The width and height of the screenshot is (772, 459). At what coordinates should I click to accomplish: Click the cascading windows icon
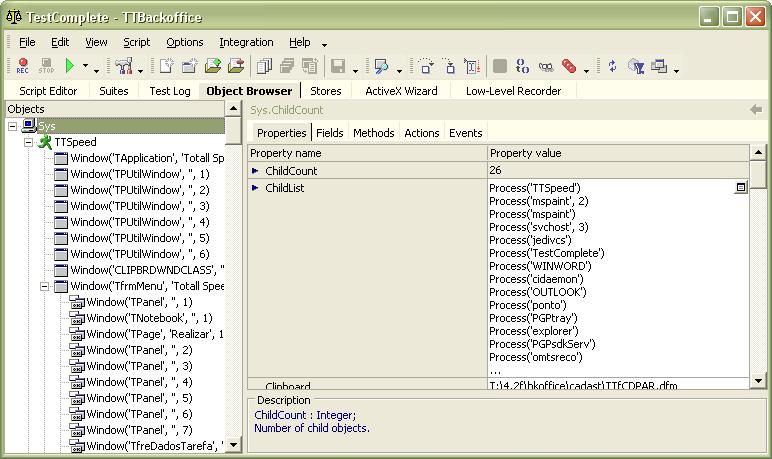click(659, 66)
